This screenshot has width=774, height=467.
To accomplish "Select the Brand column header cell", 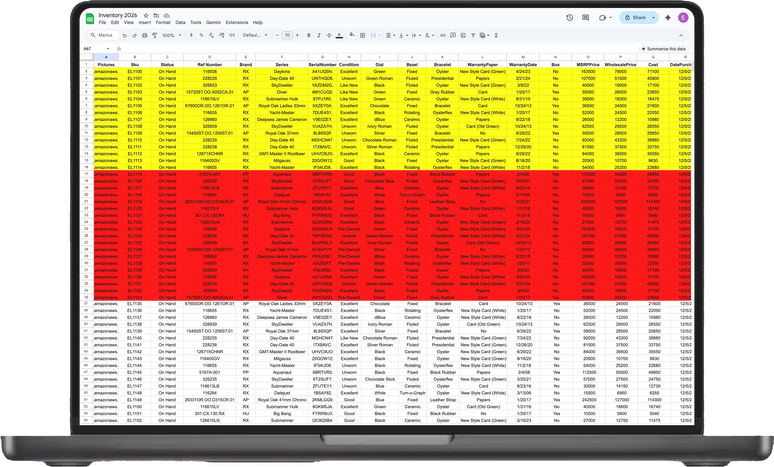I will click(x=245, y=65).
